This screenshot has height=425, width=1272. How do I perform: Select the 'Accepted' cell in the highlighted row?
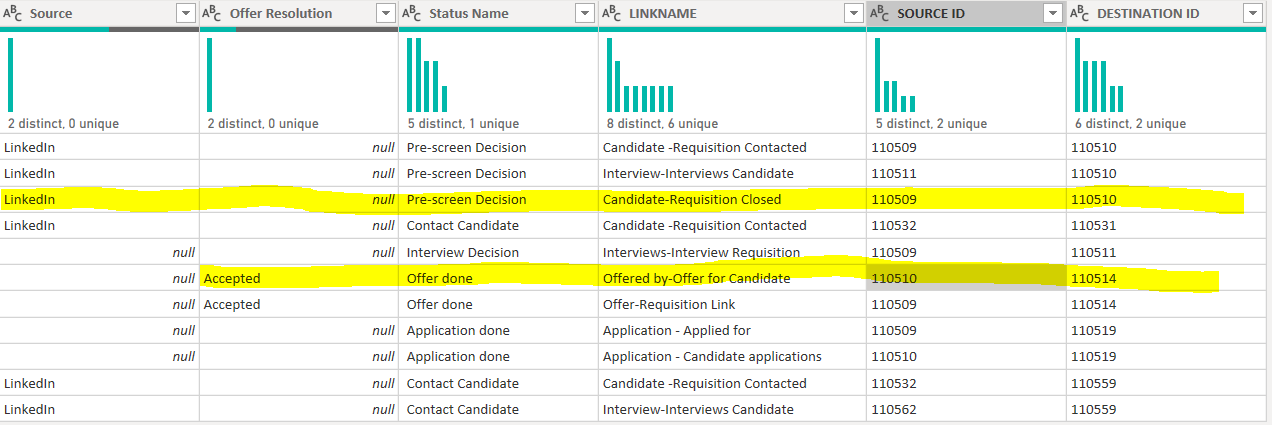pos(299,278)
